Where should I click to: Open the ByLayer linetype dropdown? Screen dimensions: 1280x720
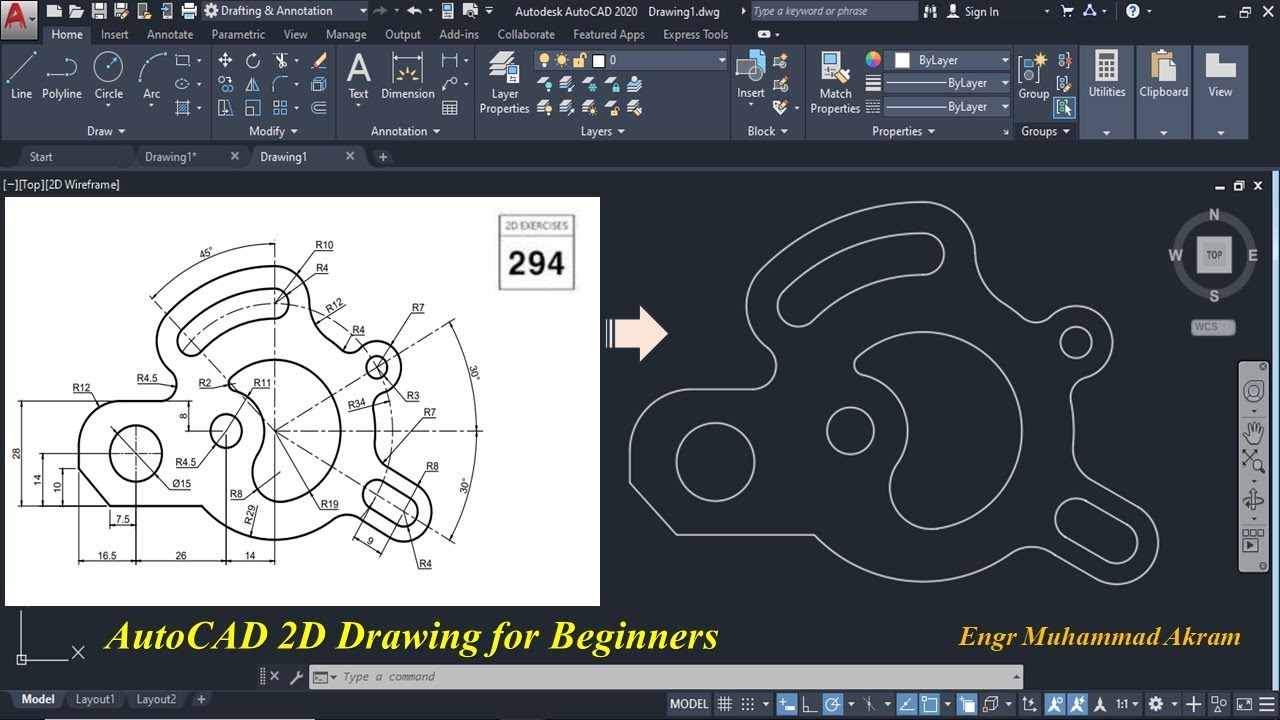tap(947, 106)
